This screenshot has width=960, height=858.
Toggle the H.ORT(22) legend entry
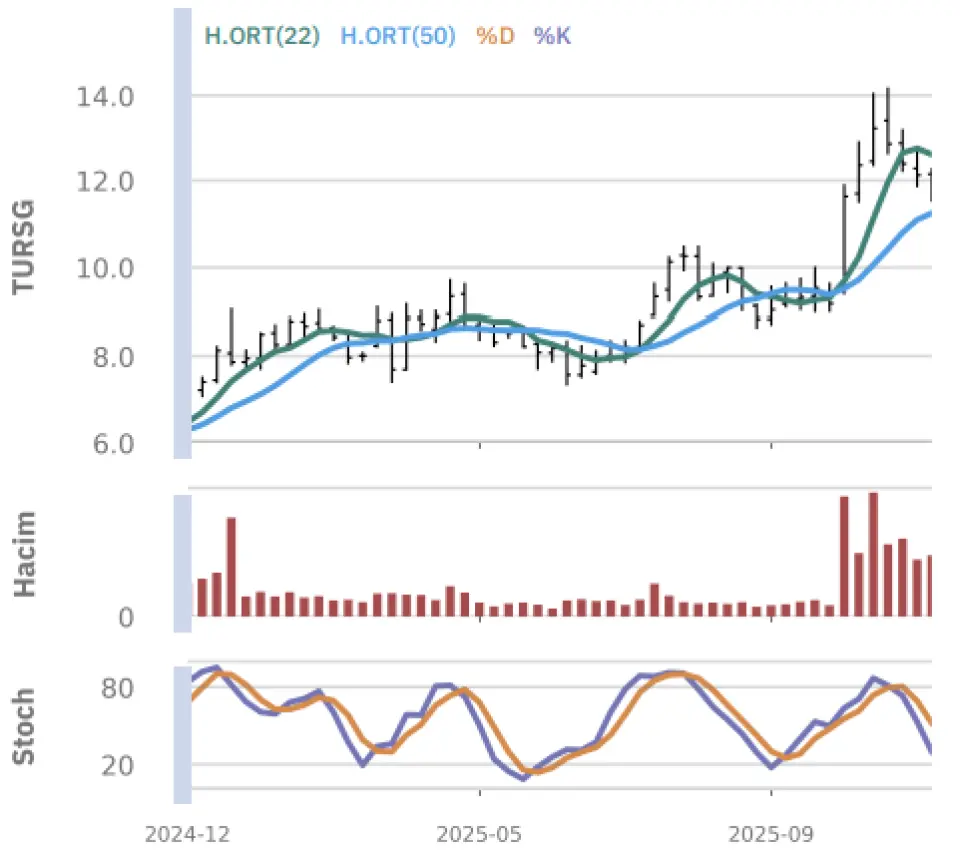point(262,36)
